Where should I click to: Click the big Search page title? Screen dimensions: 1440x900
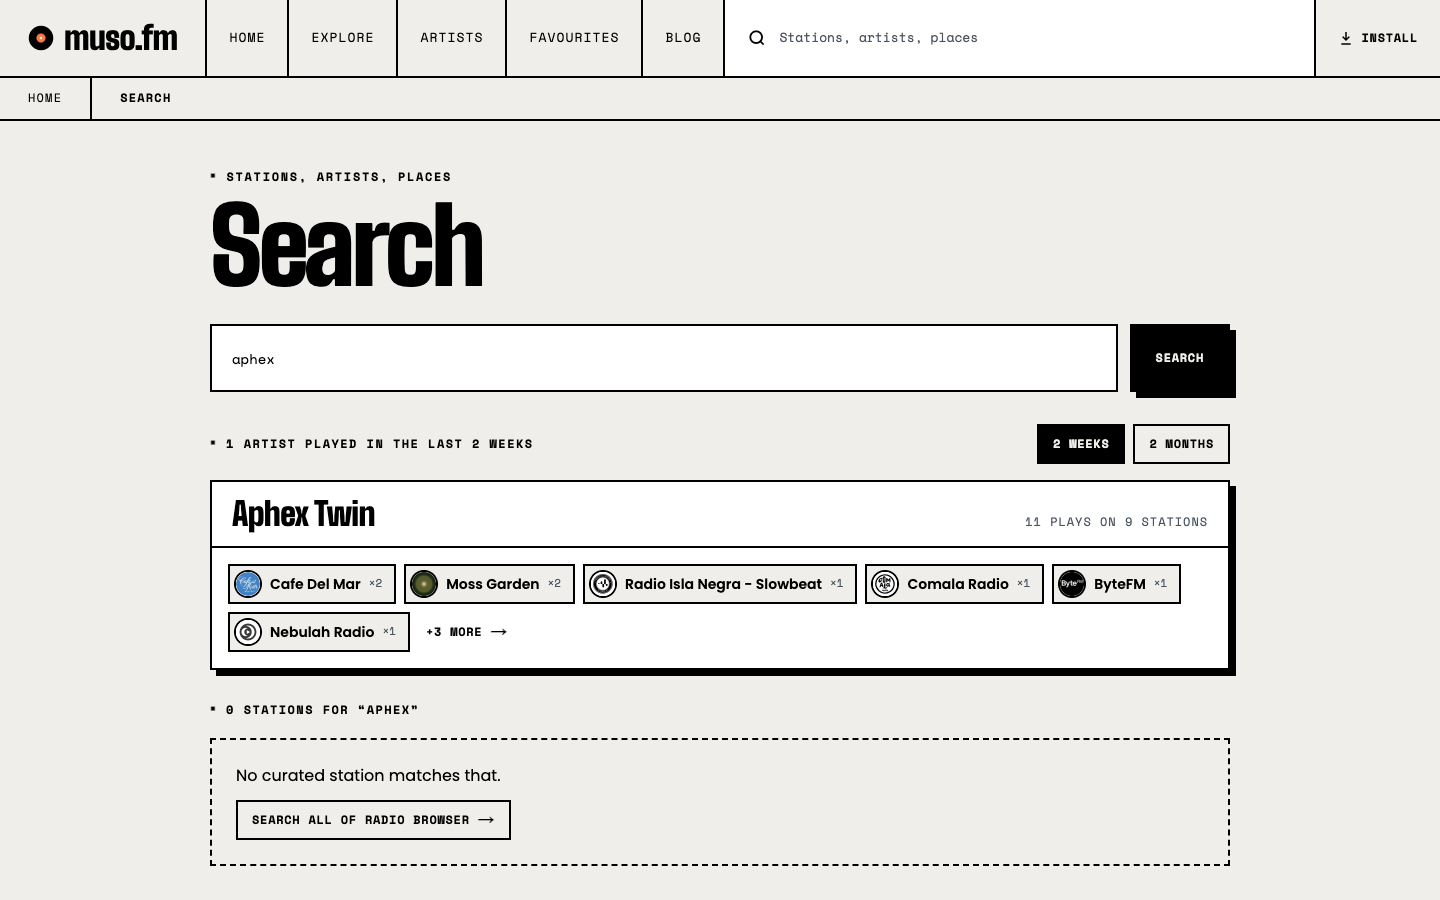(347, 245)
